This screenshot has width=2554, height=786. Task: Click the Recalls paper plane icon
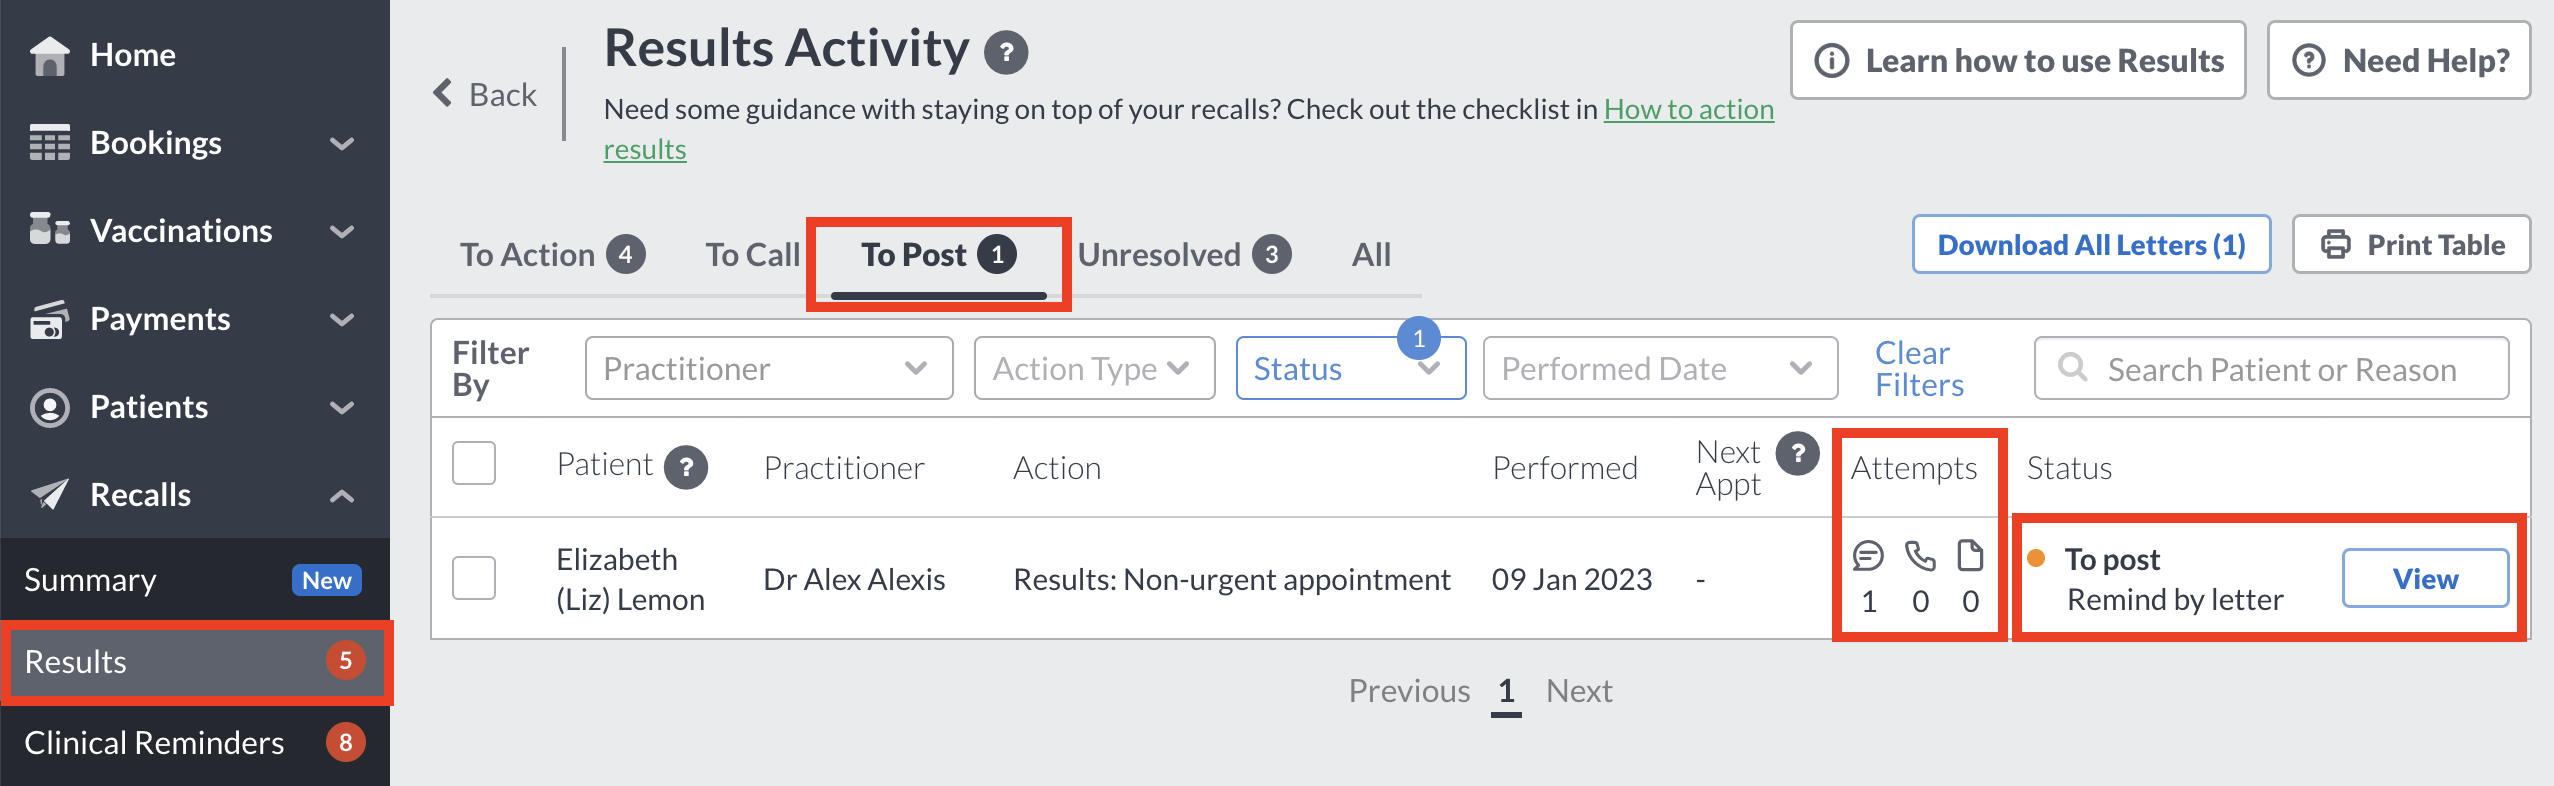coord(50,494)
